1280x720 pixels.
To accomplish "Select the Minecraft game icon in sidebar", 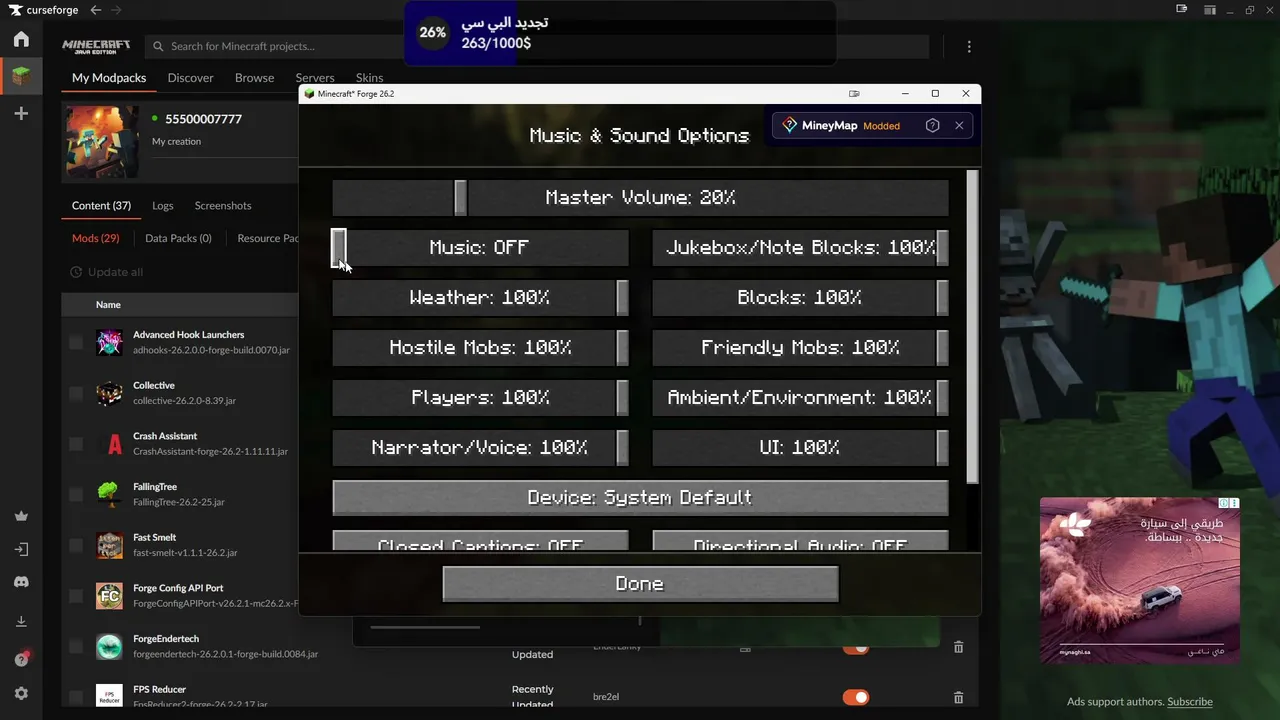I will coord(21,76).
